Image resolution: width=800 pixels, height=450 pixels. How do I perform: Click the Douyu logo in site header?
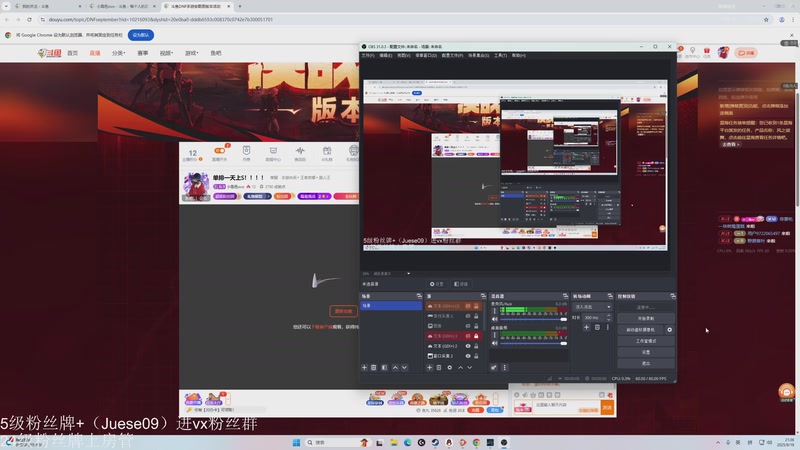[49, 53]
